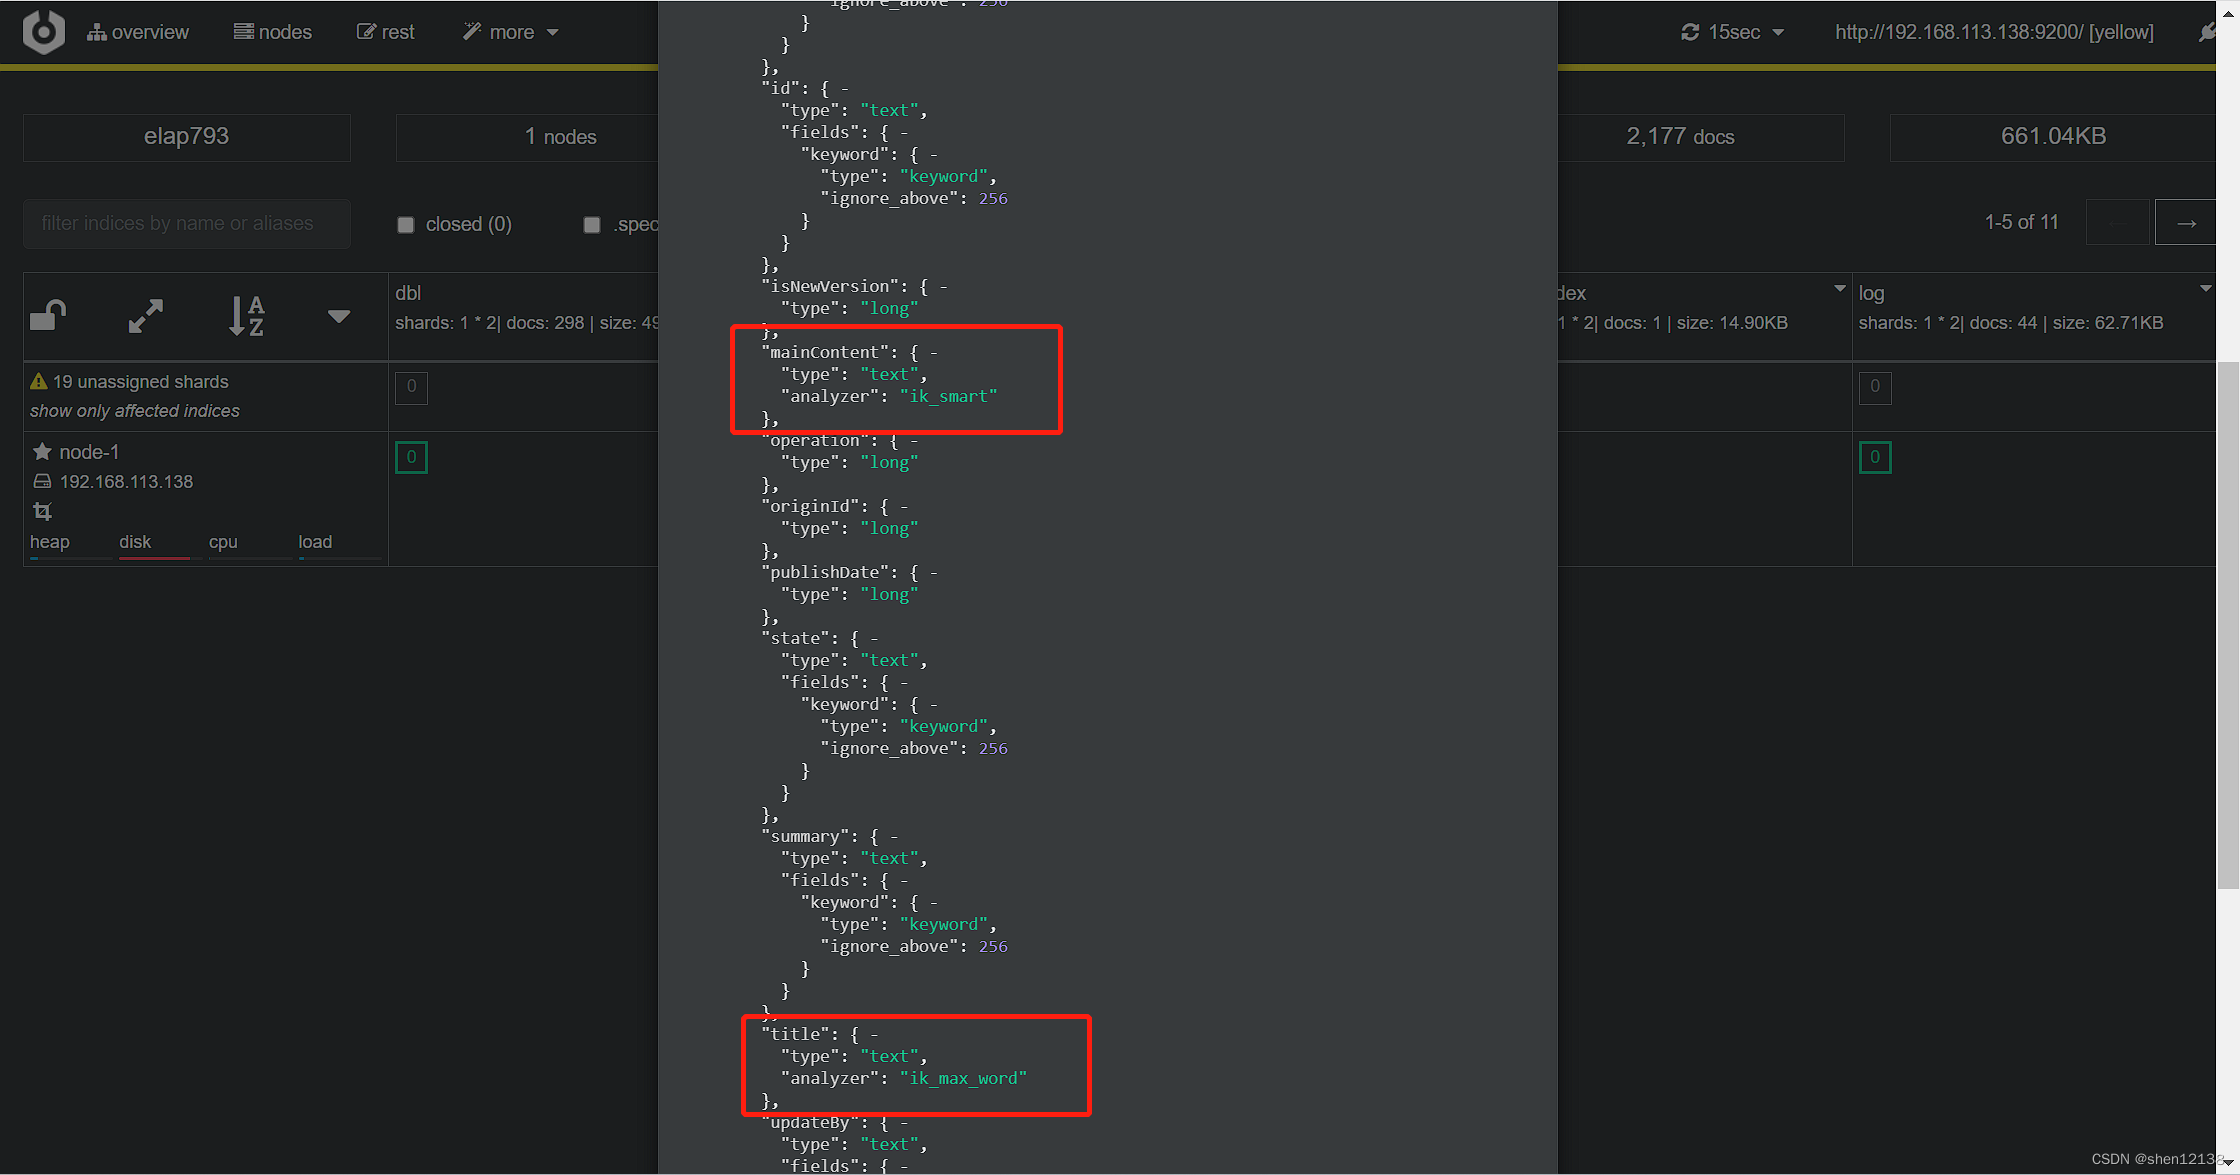Open the more menu dropdown
This screenshot has width=2240, height=1175.
509,31
